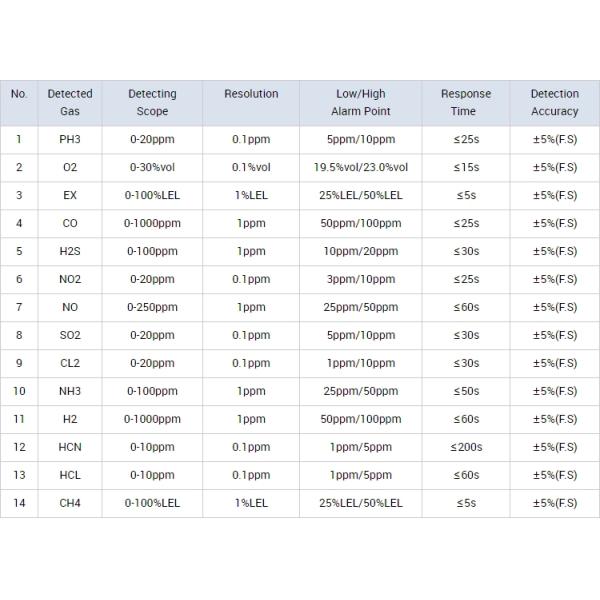600x600 pixels.
Task: Click the 3ppm/10ppm alarm point cell
Action: (360, 279)
